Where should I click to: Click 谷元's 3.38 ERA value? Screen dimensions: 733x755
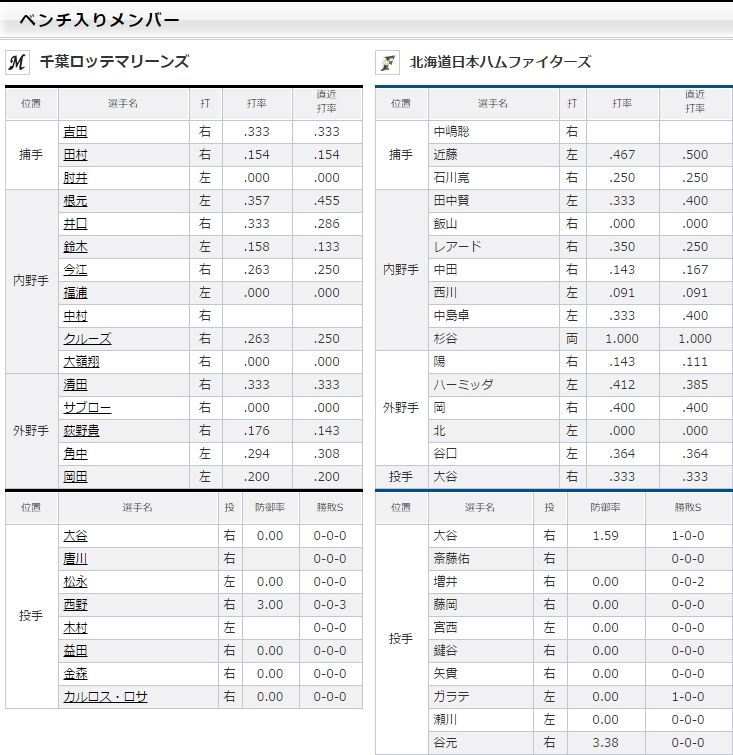coord(605,743)
